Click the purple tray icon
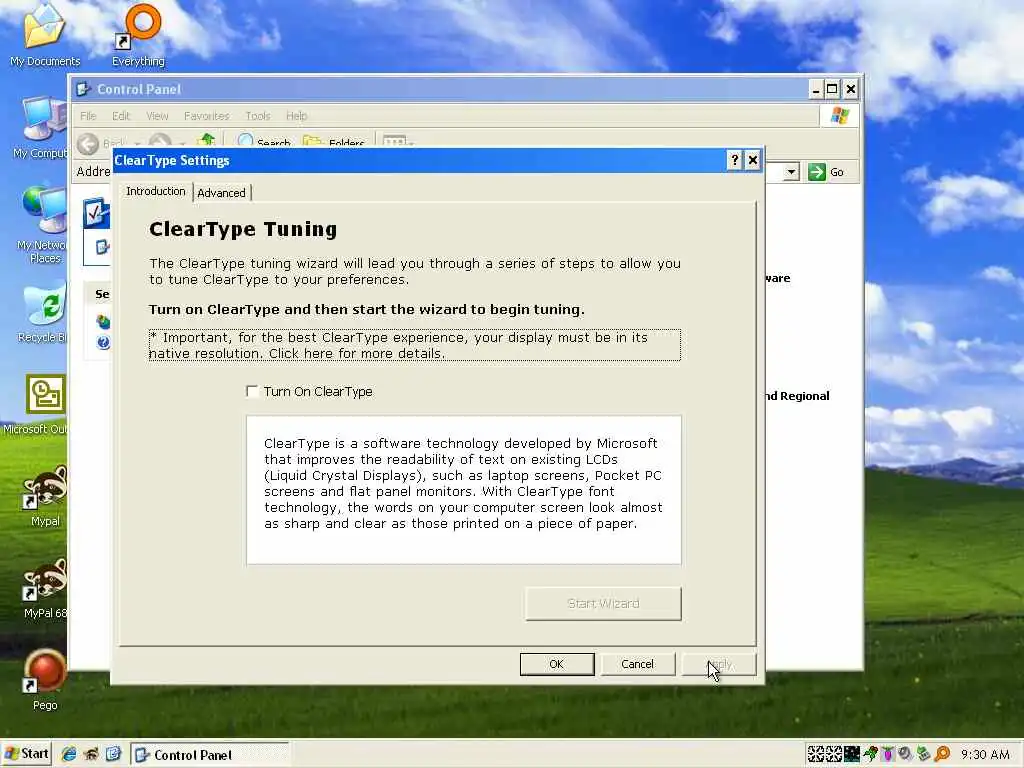This screenshot has height=768, width=1024. pos(888,754)
